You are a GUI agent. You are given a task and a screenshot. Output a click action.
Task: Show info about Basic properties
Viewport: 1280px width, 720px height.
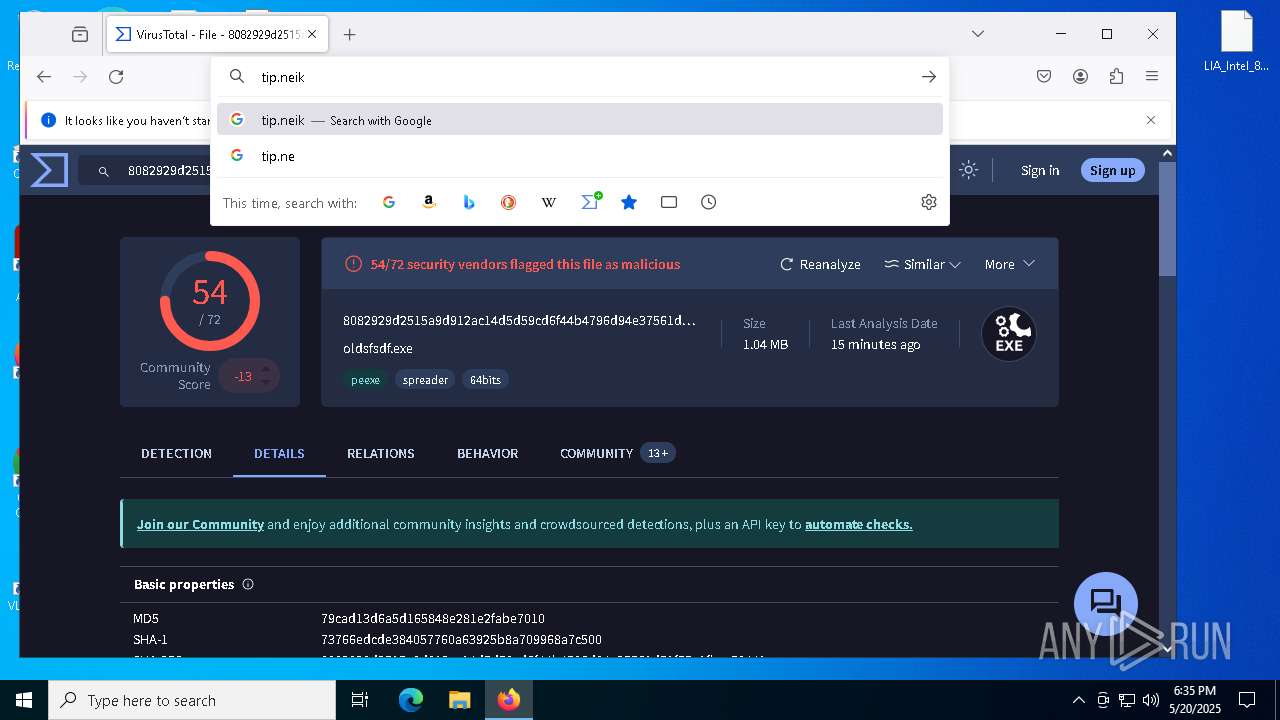(x=248, y=584)
